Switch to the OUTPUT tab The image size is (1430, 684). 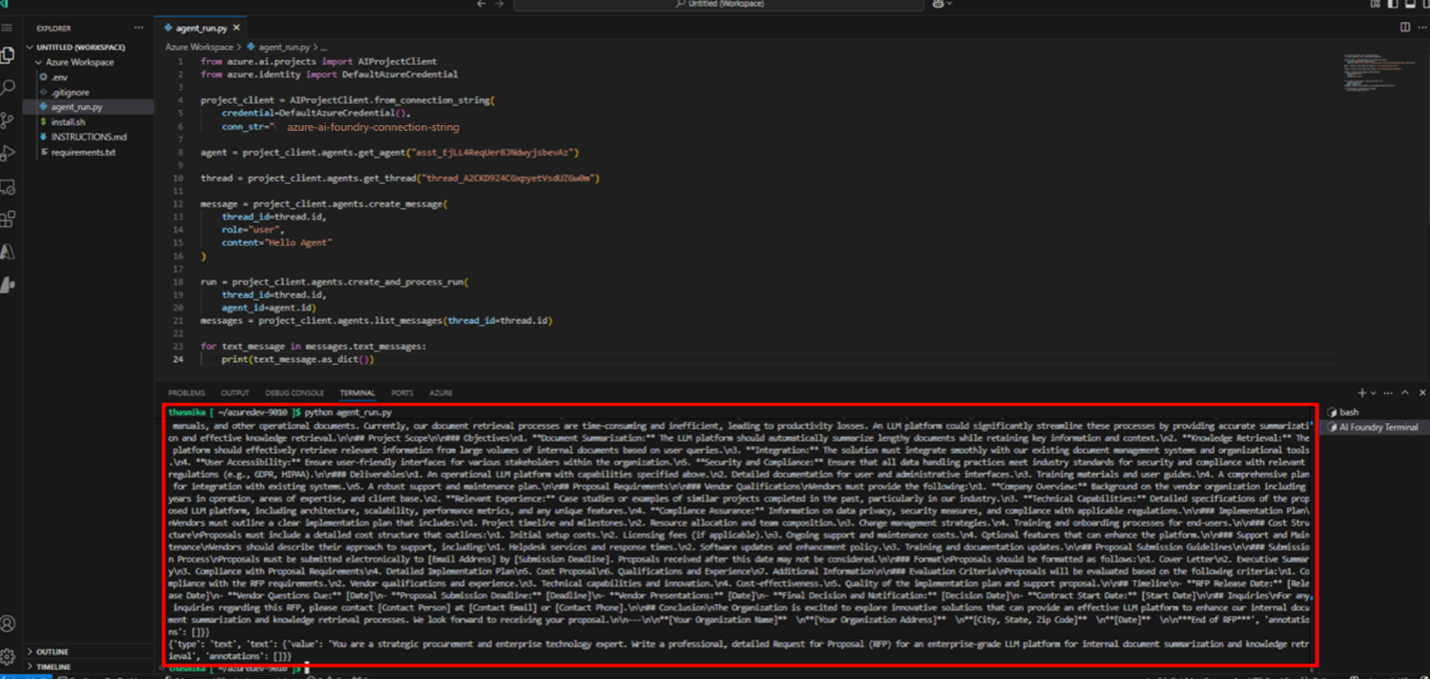pyautogui.click(x=236, y=393)
